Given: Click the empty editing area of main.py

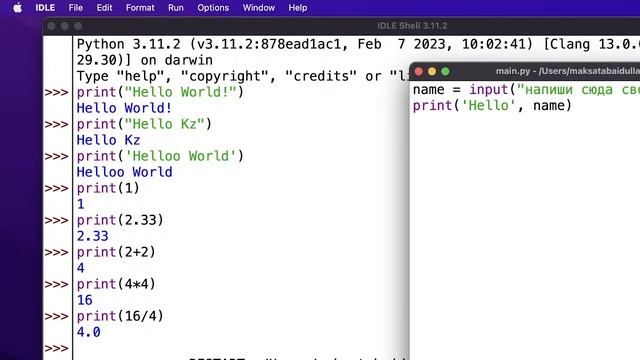Looking at the screenshot, I should [525, 237].
